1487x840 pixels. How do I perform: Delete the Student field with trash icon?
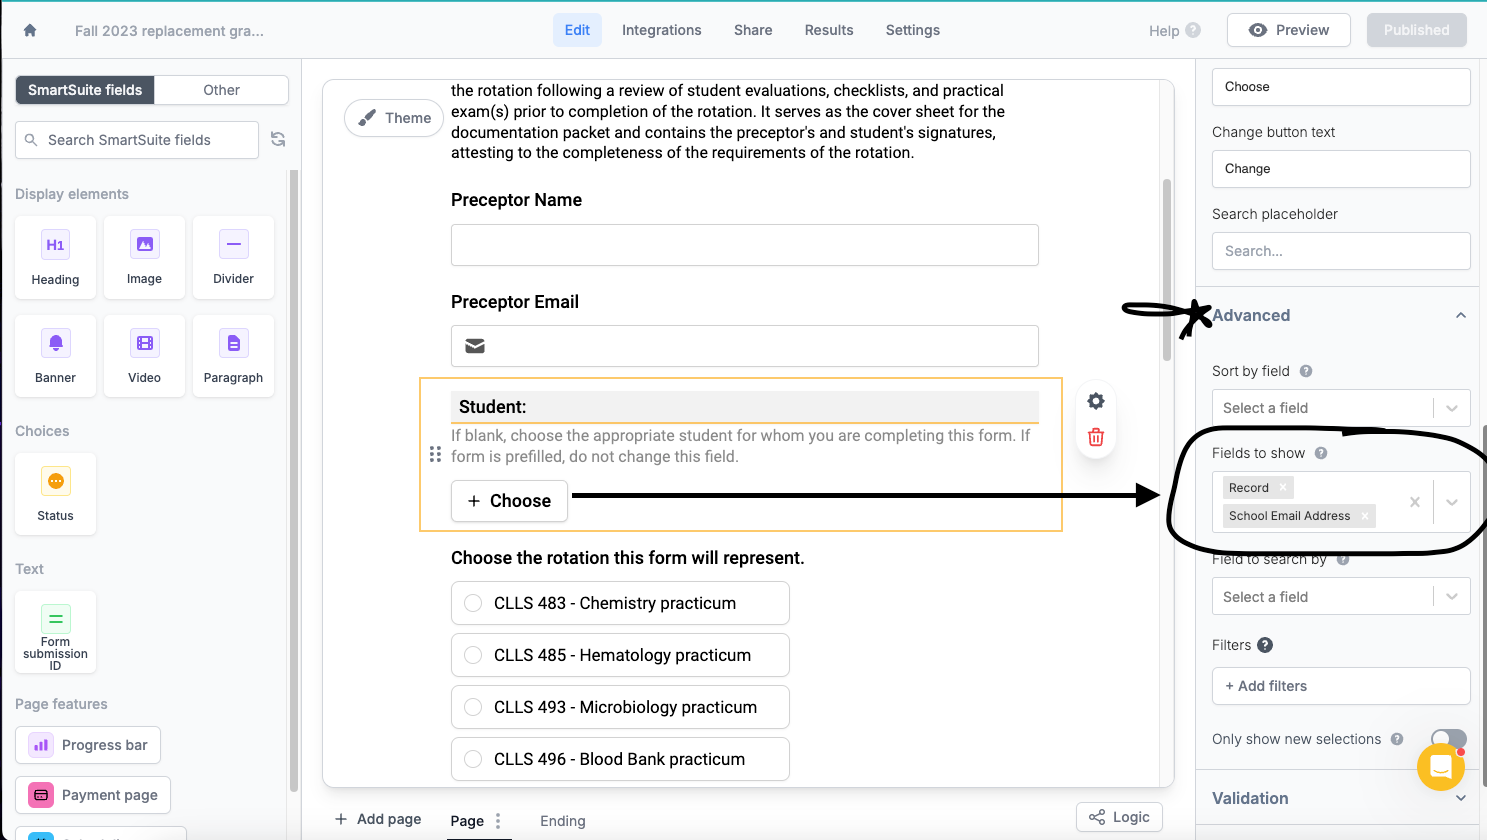[1096, 437]
